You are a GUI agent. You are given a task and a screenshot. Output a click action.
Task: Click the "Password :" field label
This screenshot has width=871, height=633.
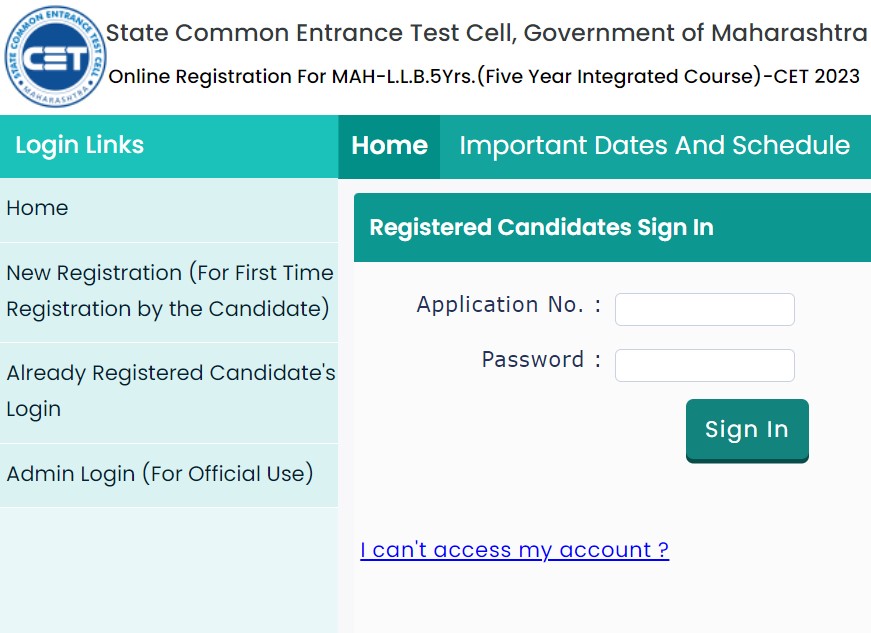coord(541,360)
